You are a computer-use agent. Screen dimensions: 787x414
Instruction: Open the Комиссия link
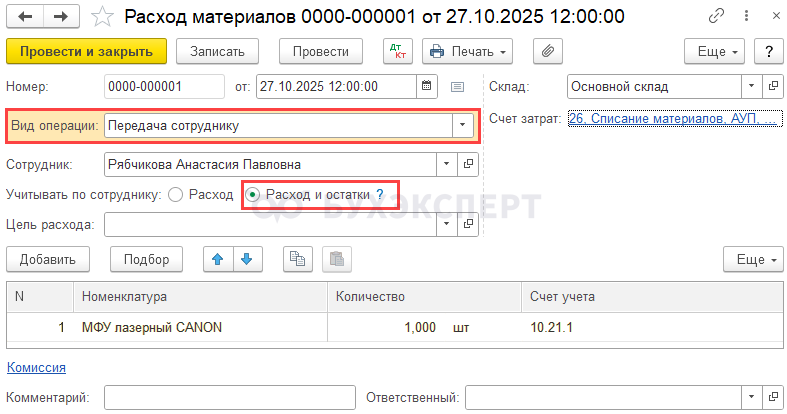[36, 367]
